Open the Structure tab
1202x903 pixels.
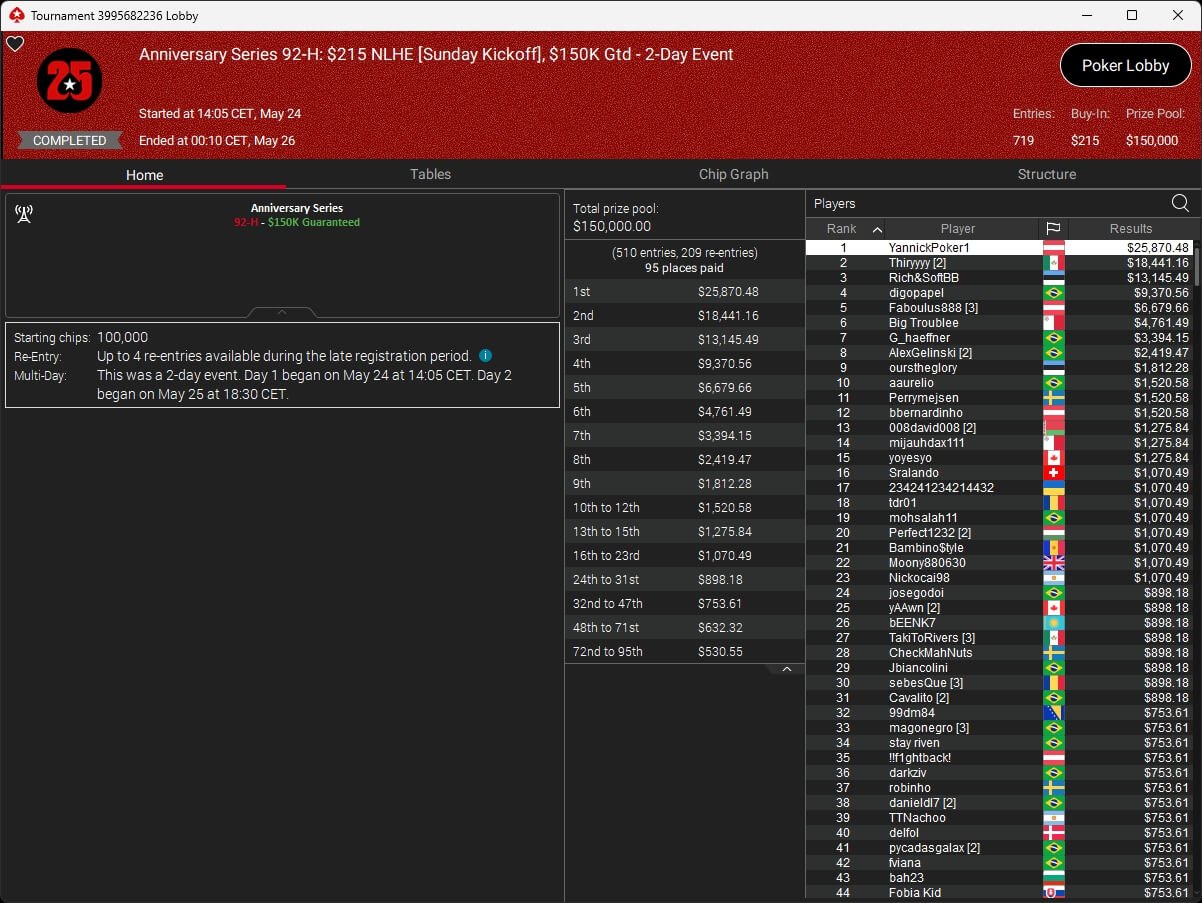1046,174
